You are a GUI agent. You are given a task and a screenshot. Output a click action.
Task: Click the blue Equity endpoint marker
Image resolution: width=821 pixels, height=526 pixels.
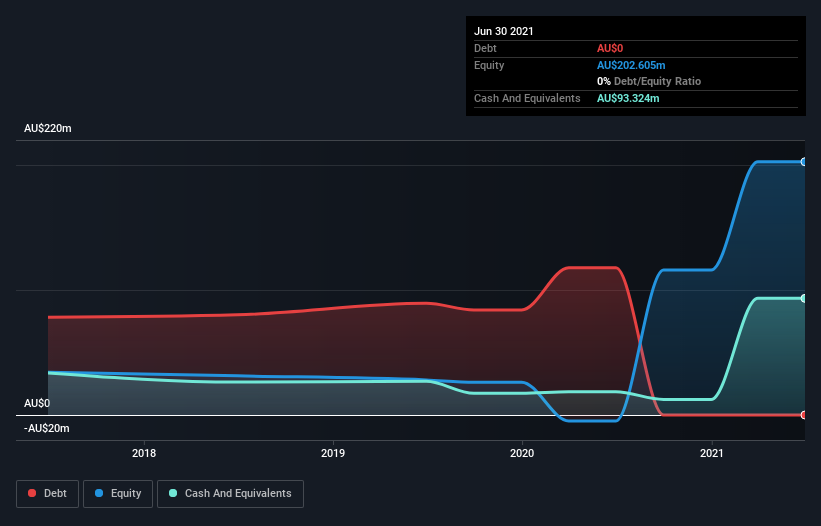(804, 162)
